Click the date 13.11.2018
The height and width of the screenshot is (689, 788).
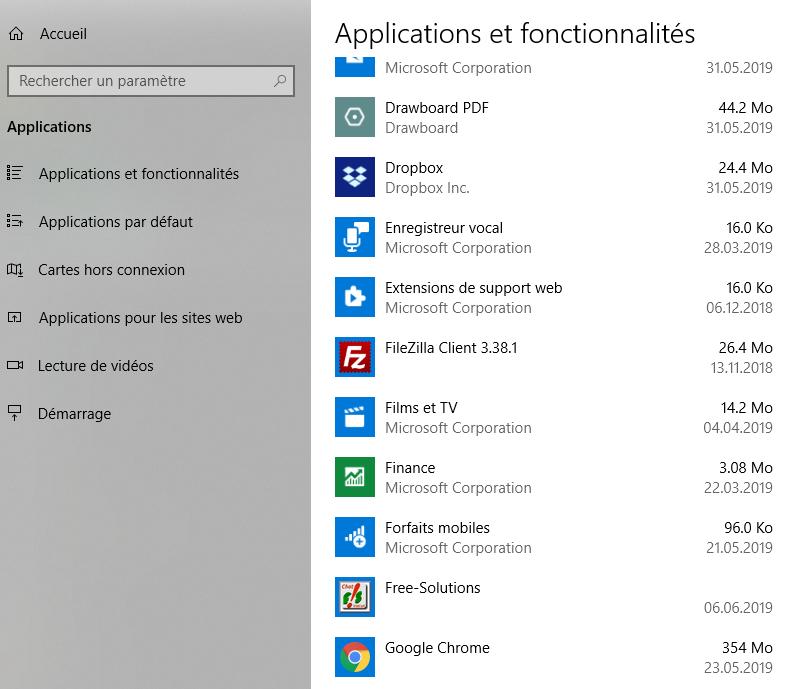[x=741, y=368]
